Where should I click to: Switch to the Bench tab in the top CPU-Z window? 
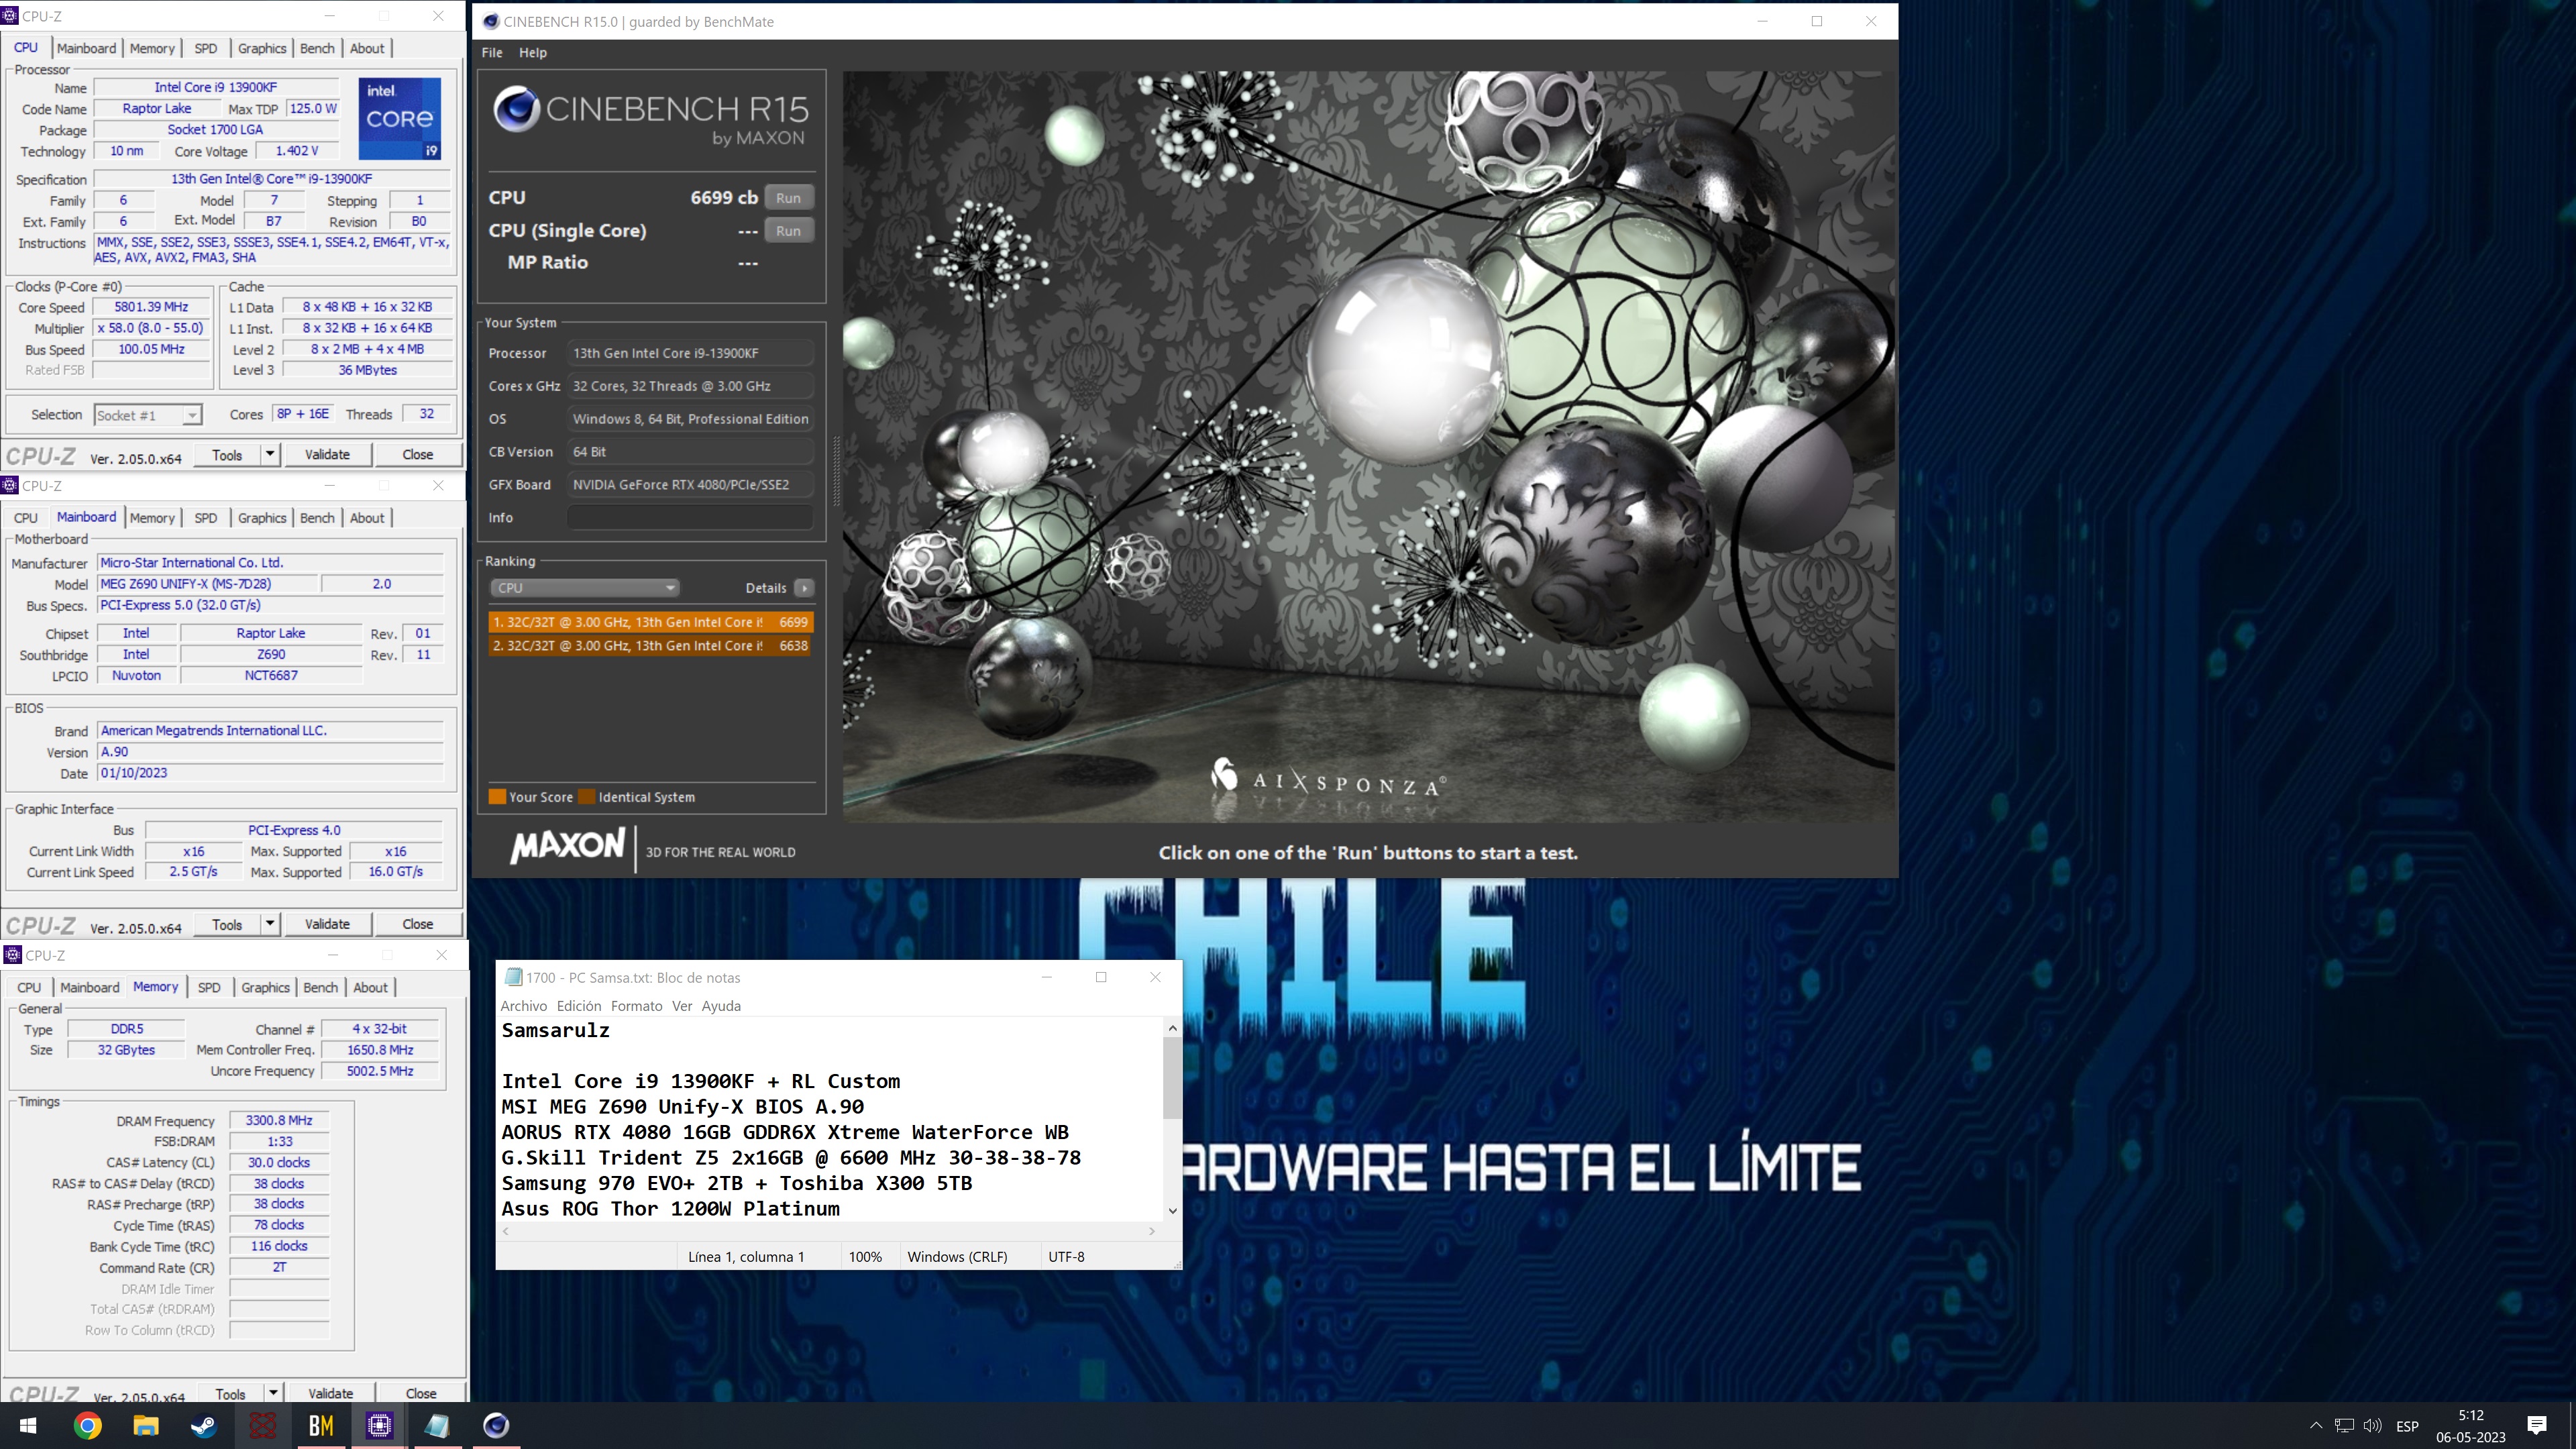(317, 48)
